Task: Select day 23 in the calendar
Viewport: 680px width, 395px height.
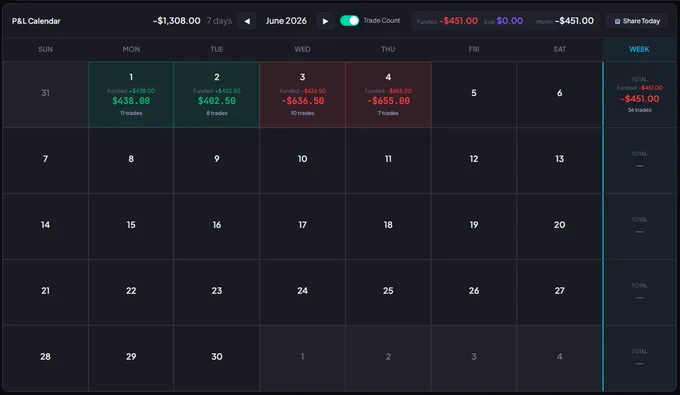Action: pos(217,291)
